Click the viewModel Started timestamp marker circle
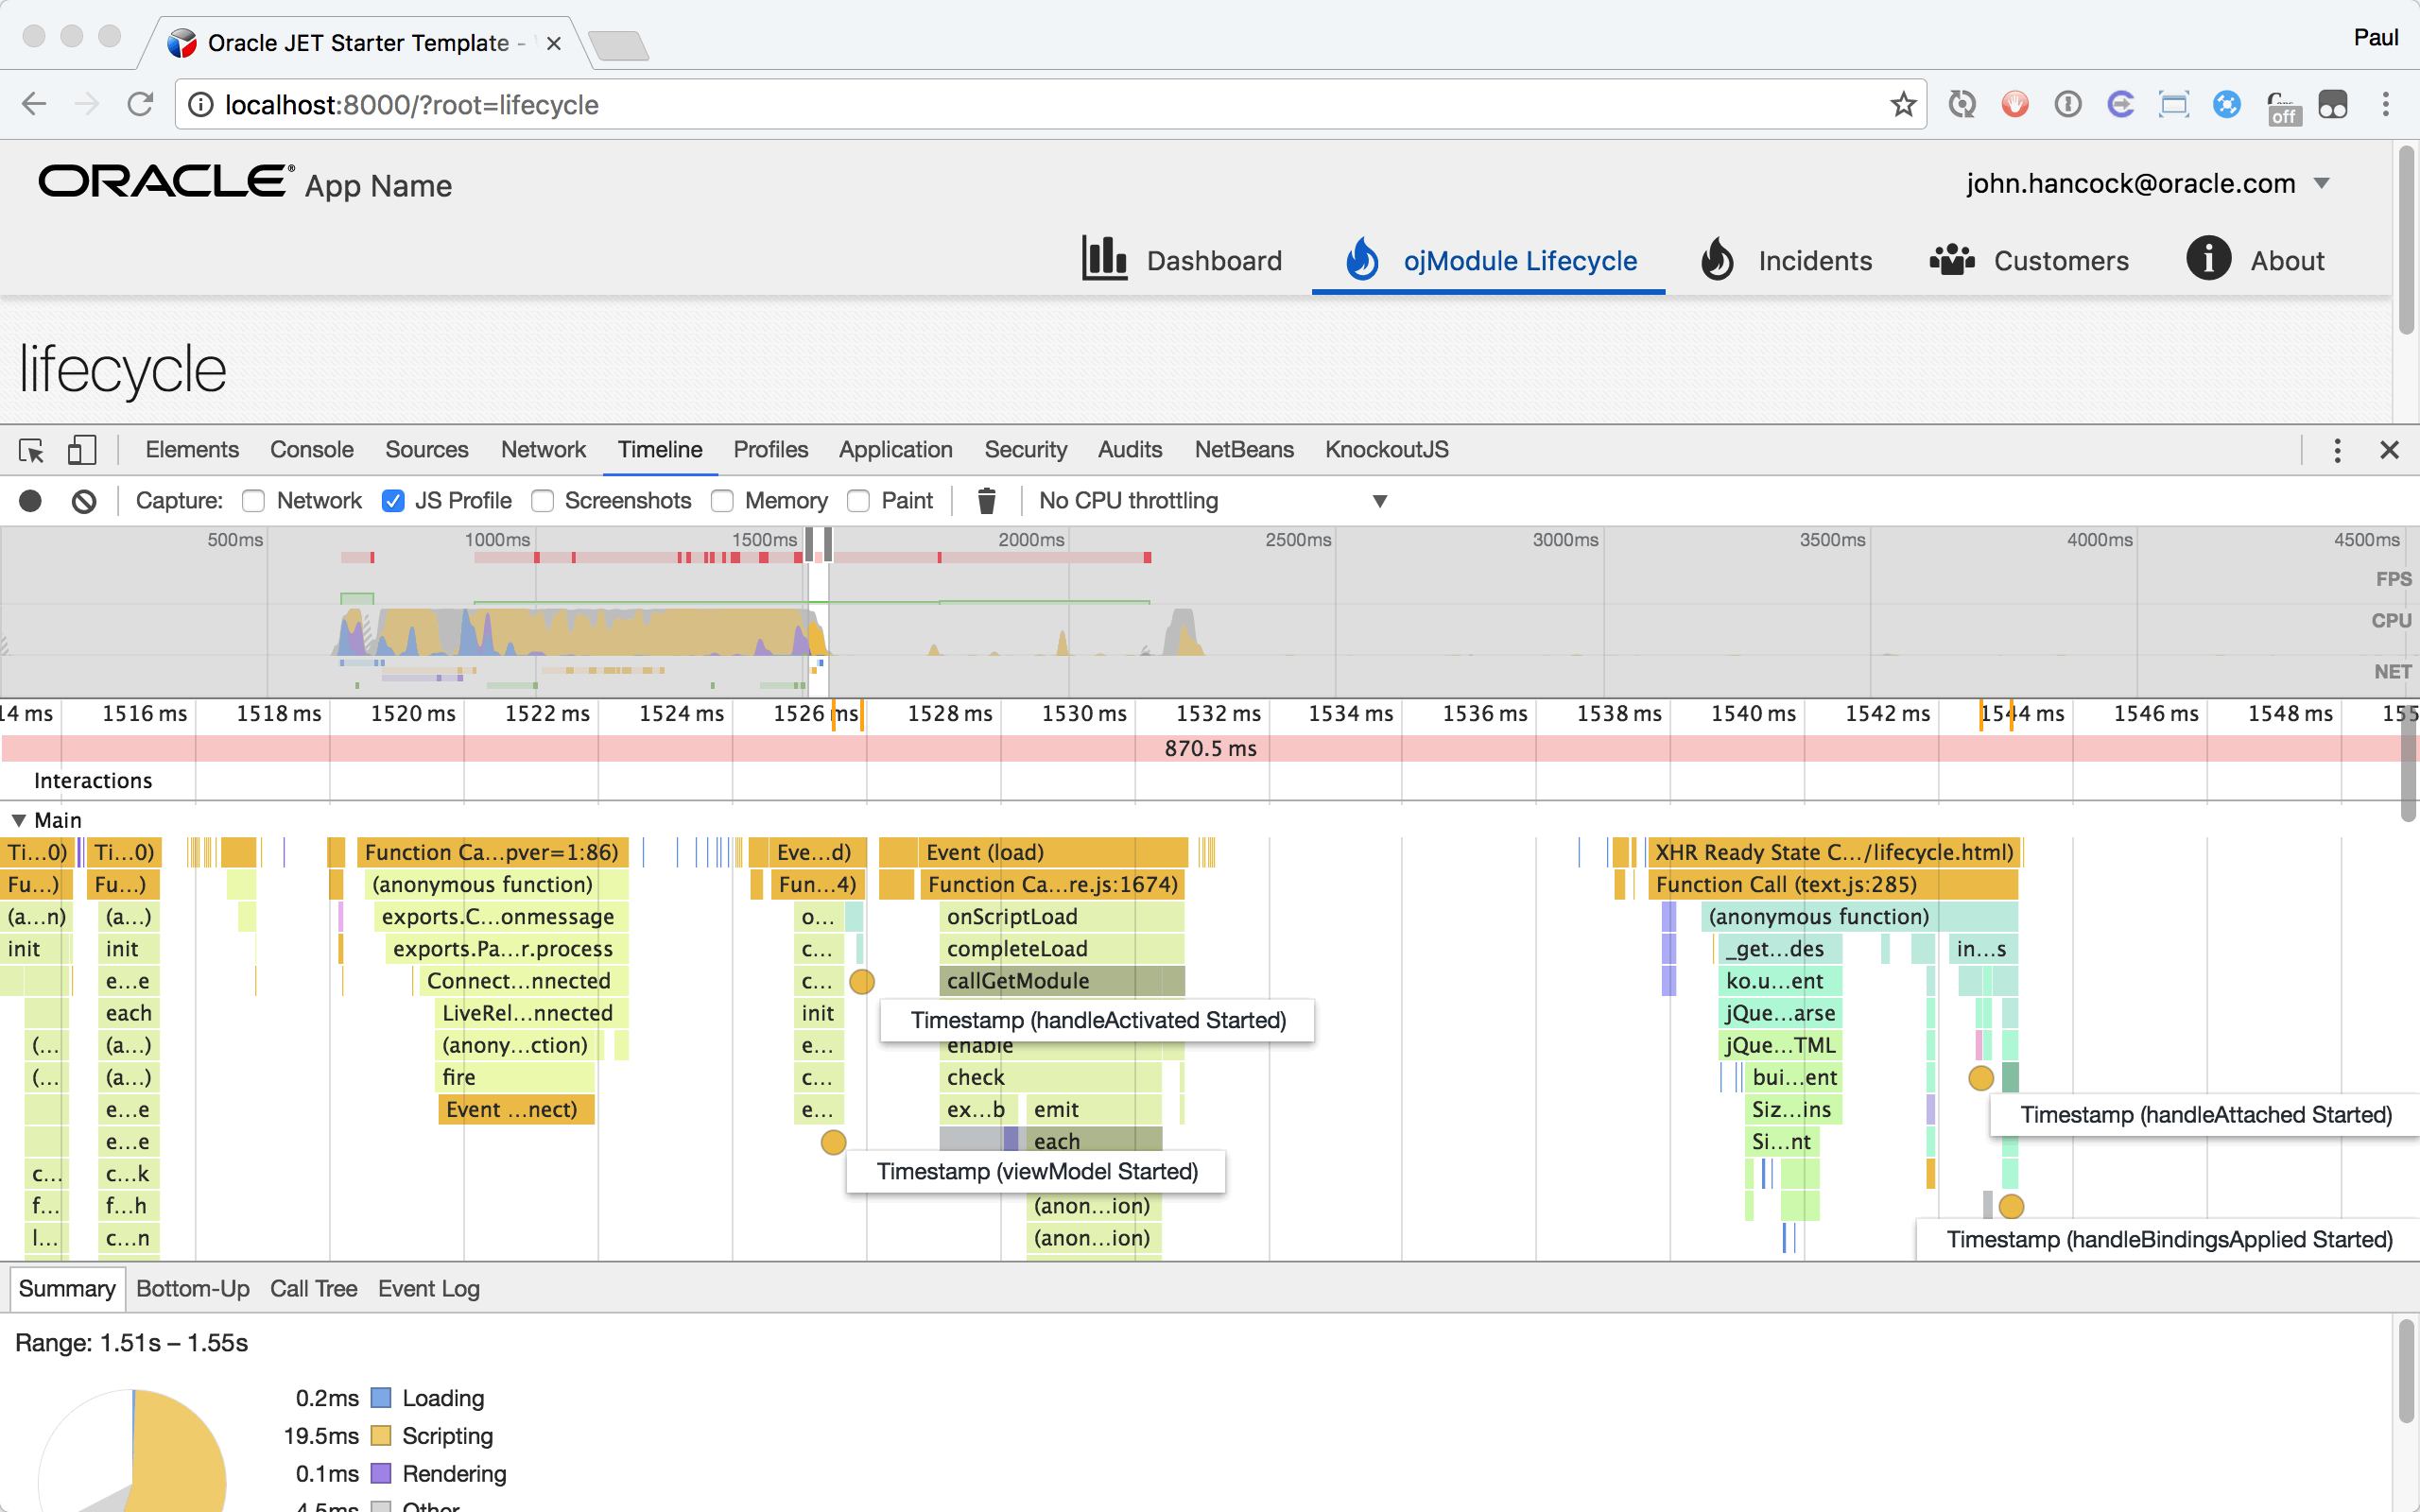 833,1142
